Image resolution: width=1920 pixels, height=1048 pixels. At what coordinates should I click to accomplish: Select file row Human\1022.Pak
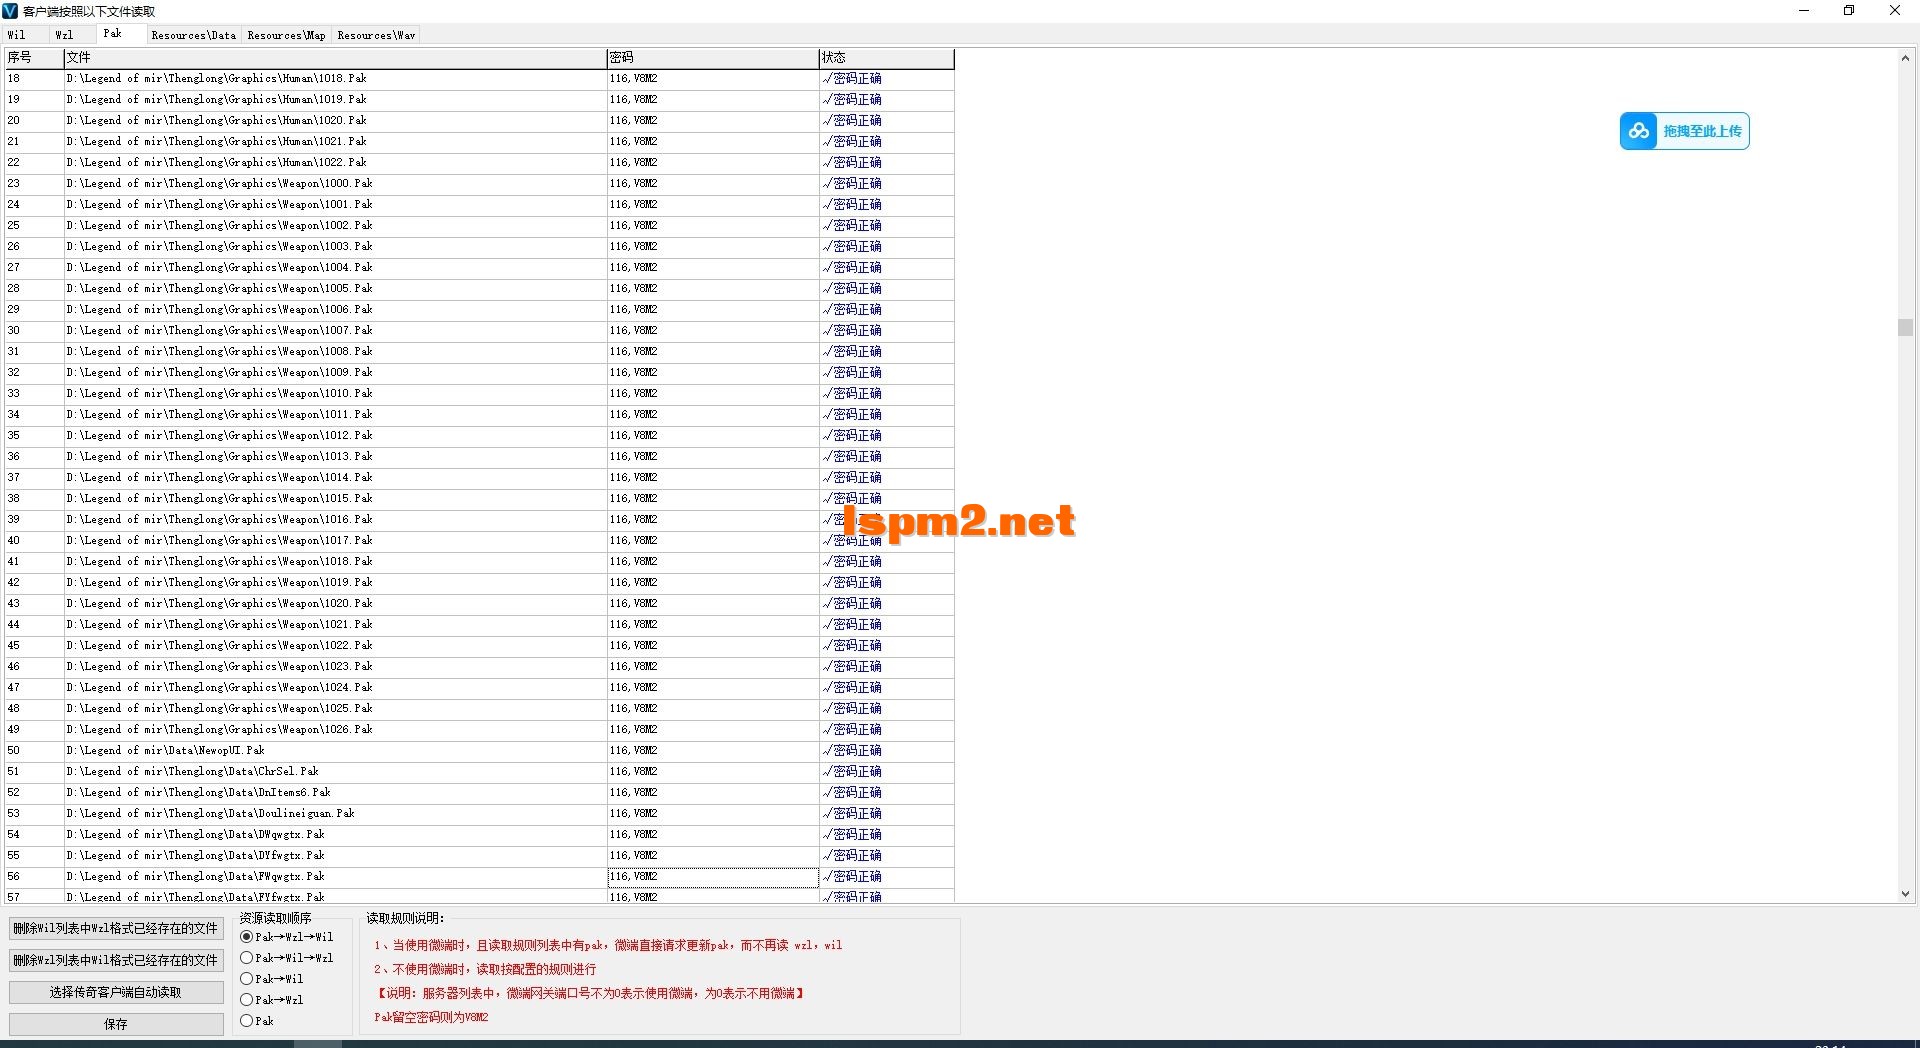[x=335, y=162]
